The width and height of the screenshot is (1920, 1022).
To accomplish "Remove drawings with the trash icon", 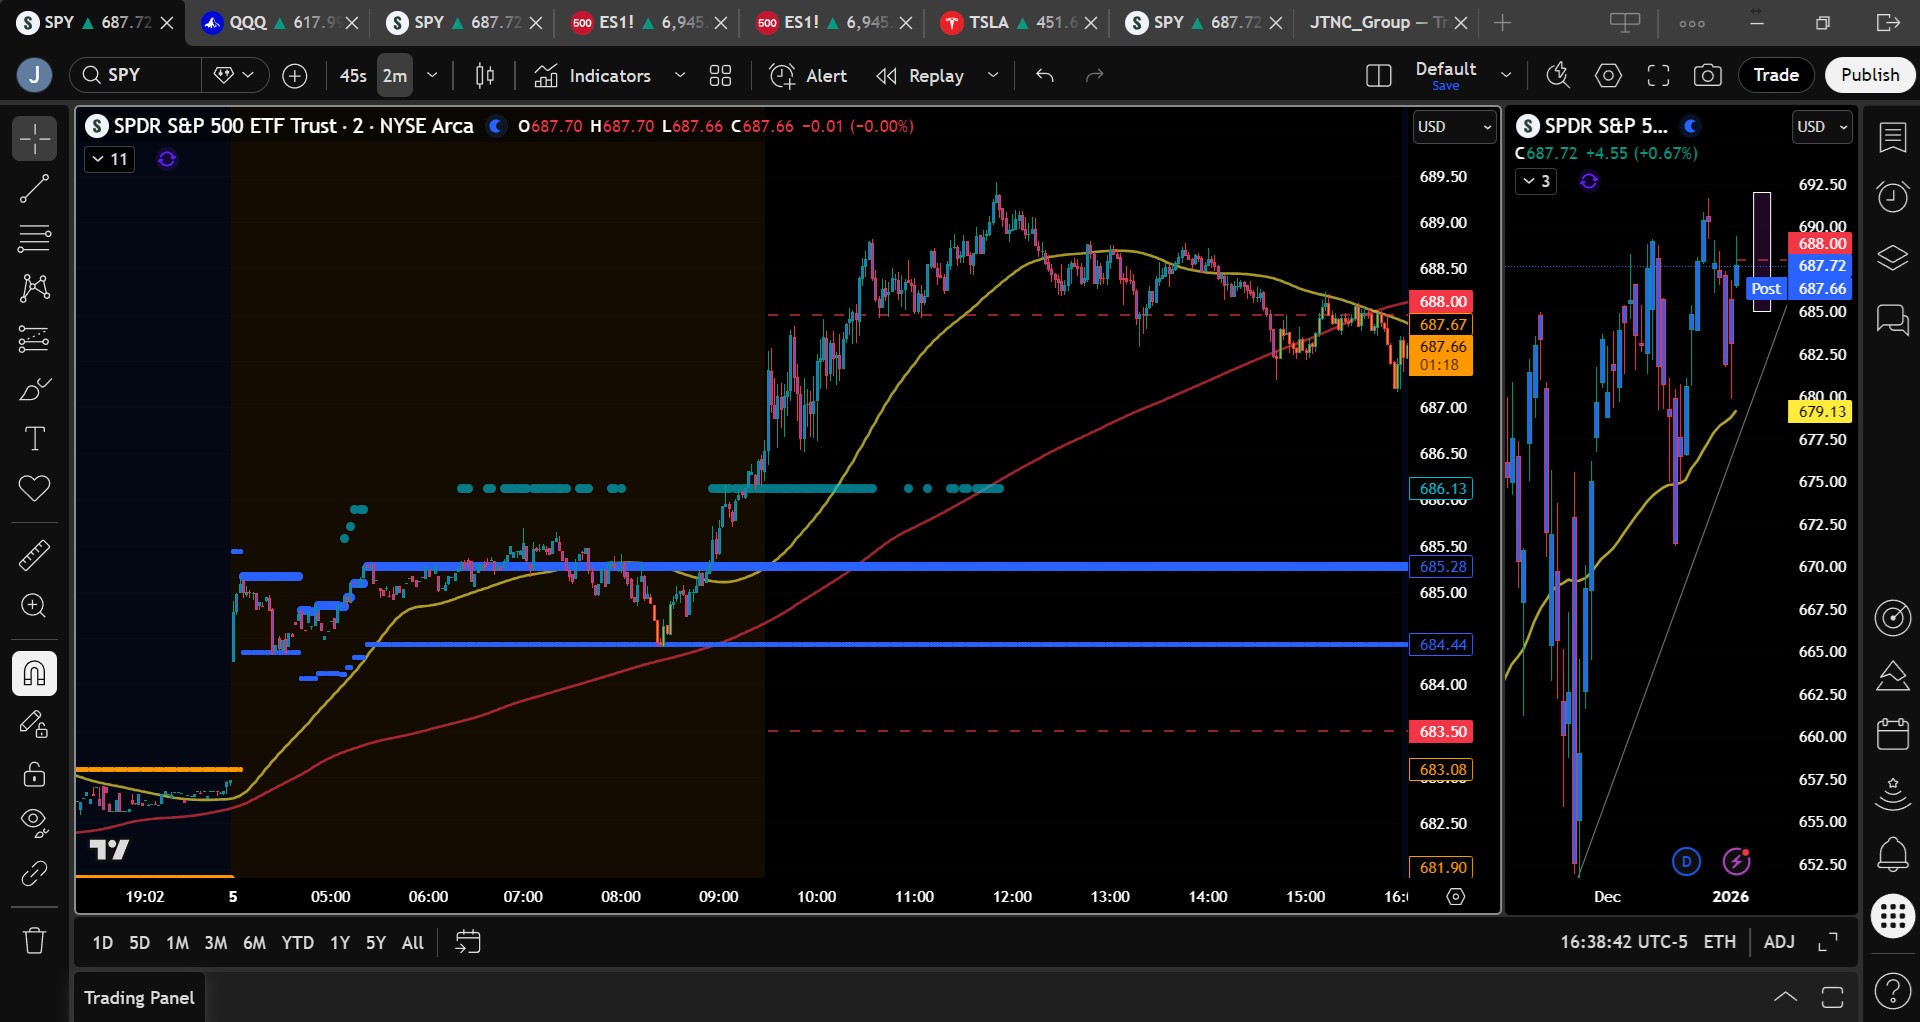I will click(34, 940).
